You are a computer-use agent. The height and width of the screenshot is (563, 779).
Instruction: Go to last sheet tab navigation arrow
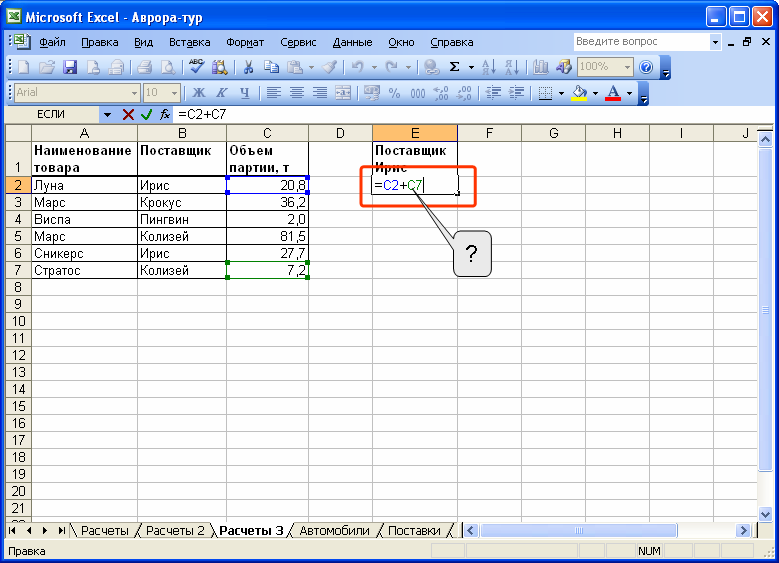pyautogui.click(x=61, y=531)
